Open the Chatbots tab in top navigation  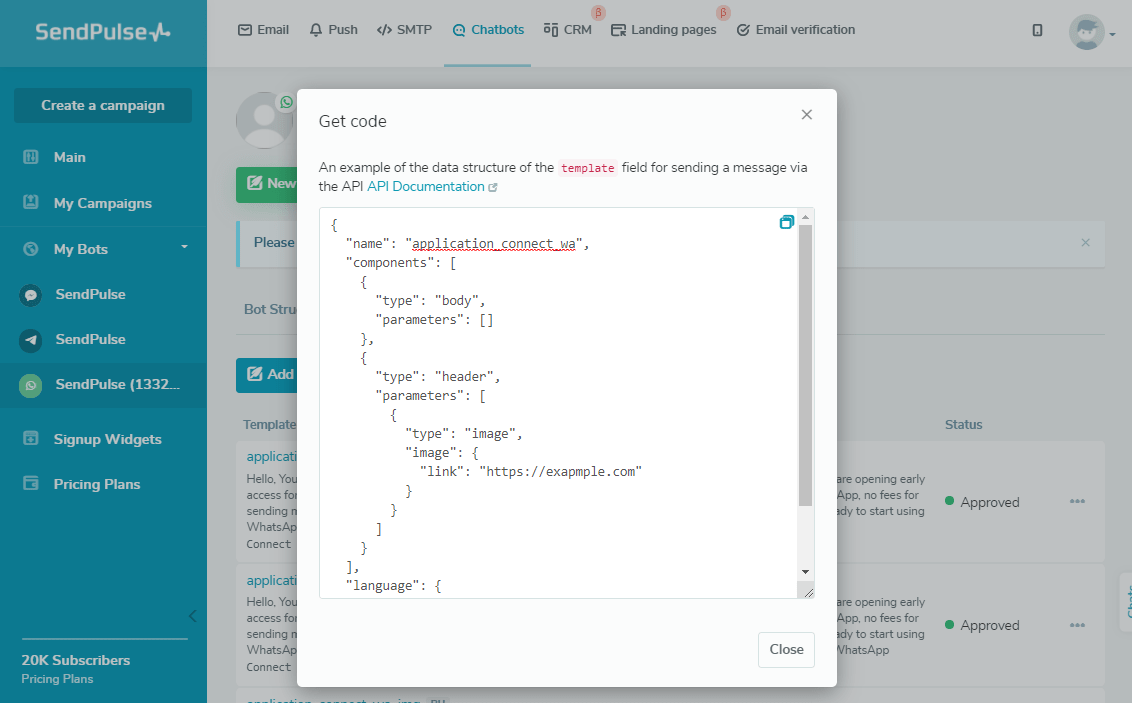[488, 30]
